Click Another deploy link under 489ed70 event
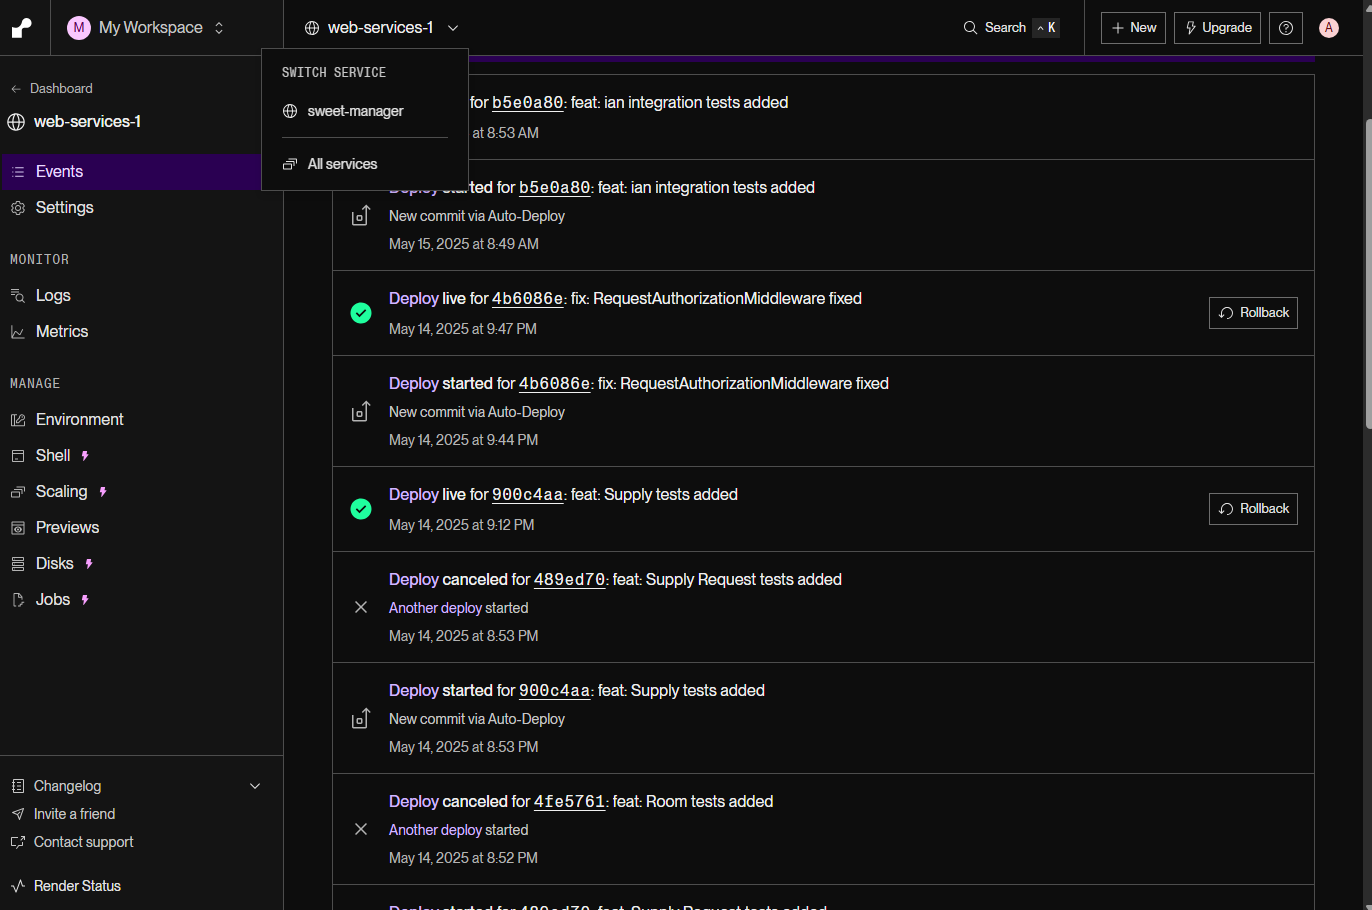The image size is (1372, 910). (435, 608)
